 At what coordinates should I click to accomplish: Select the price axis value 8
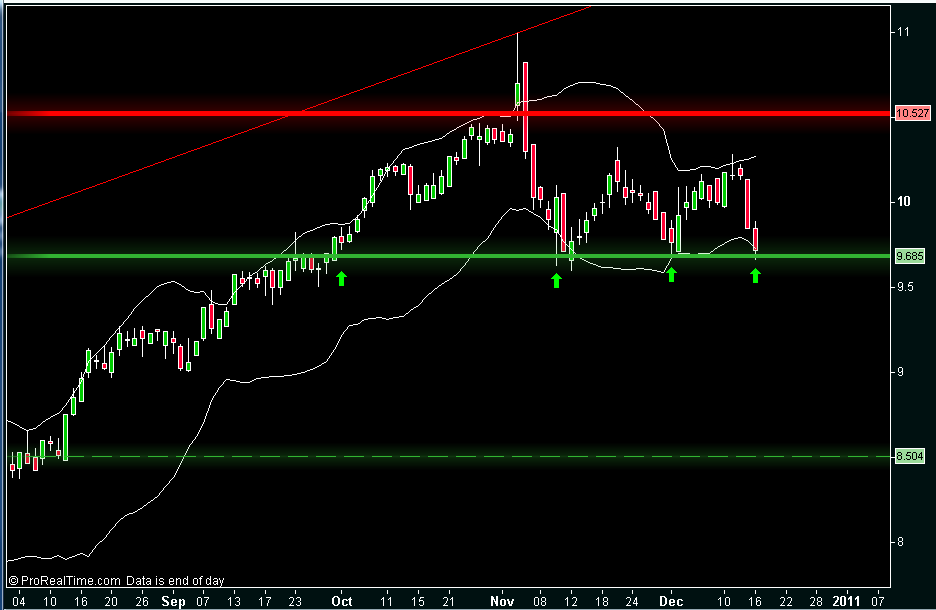pos(900,543)
